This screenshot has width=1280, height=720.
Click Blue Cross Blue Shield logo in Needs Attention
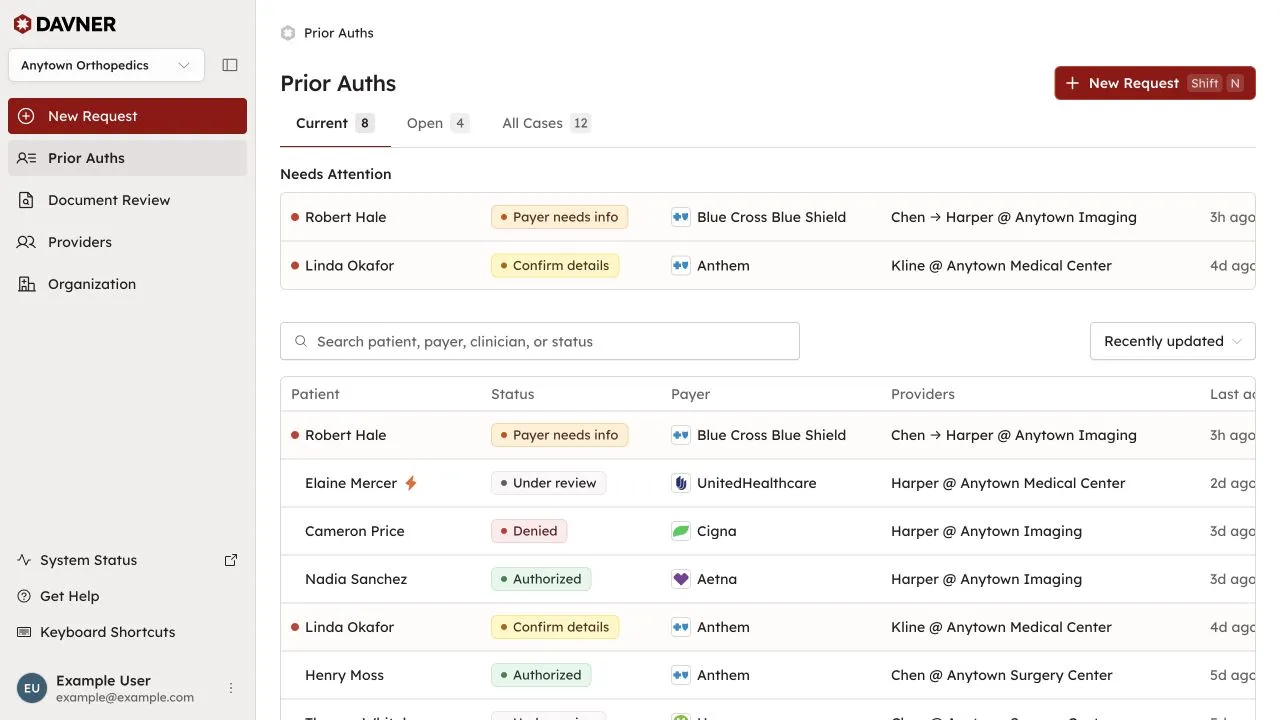(x=681, y=217)
